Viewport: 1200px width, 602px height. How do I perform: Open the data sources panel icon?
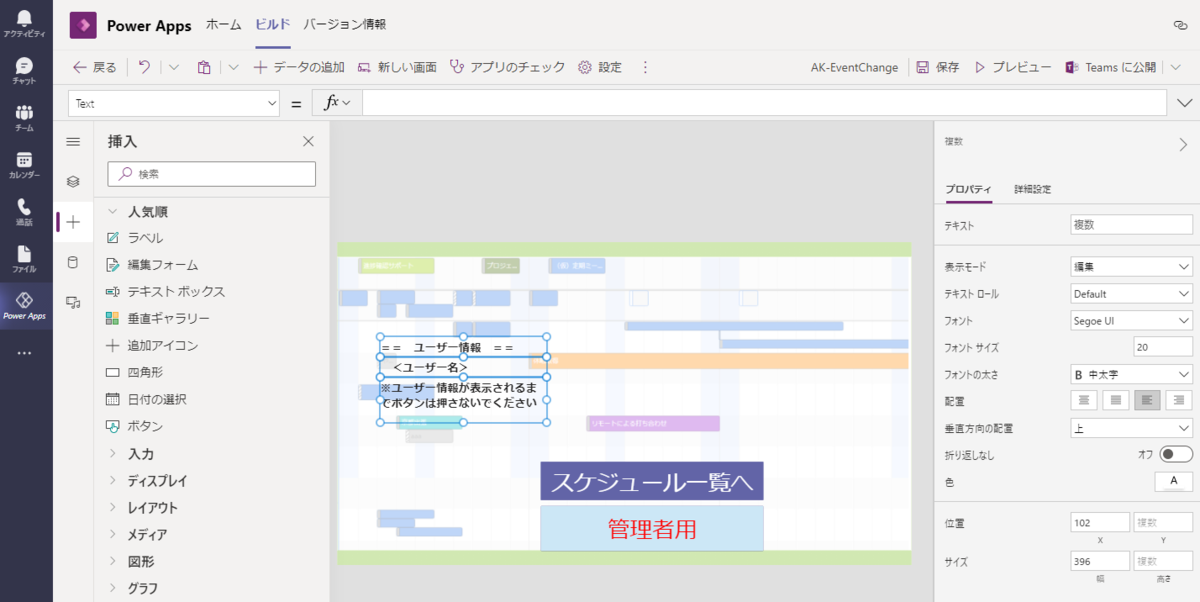pyautogui.click(x=73, y=262)
